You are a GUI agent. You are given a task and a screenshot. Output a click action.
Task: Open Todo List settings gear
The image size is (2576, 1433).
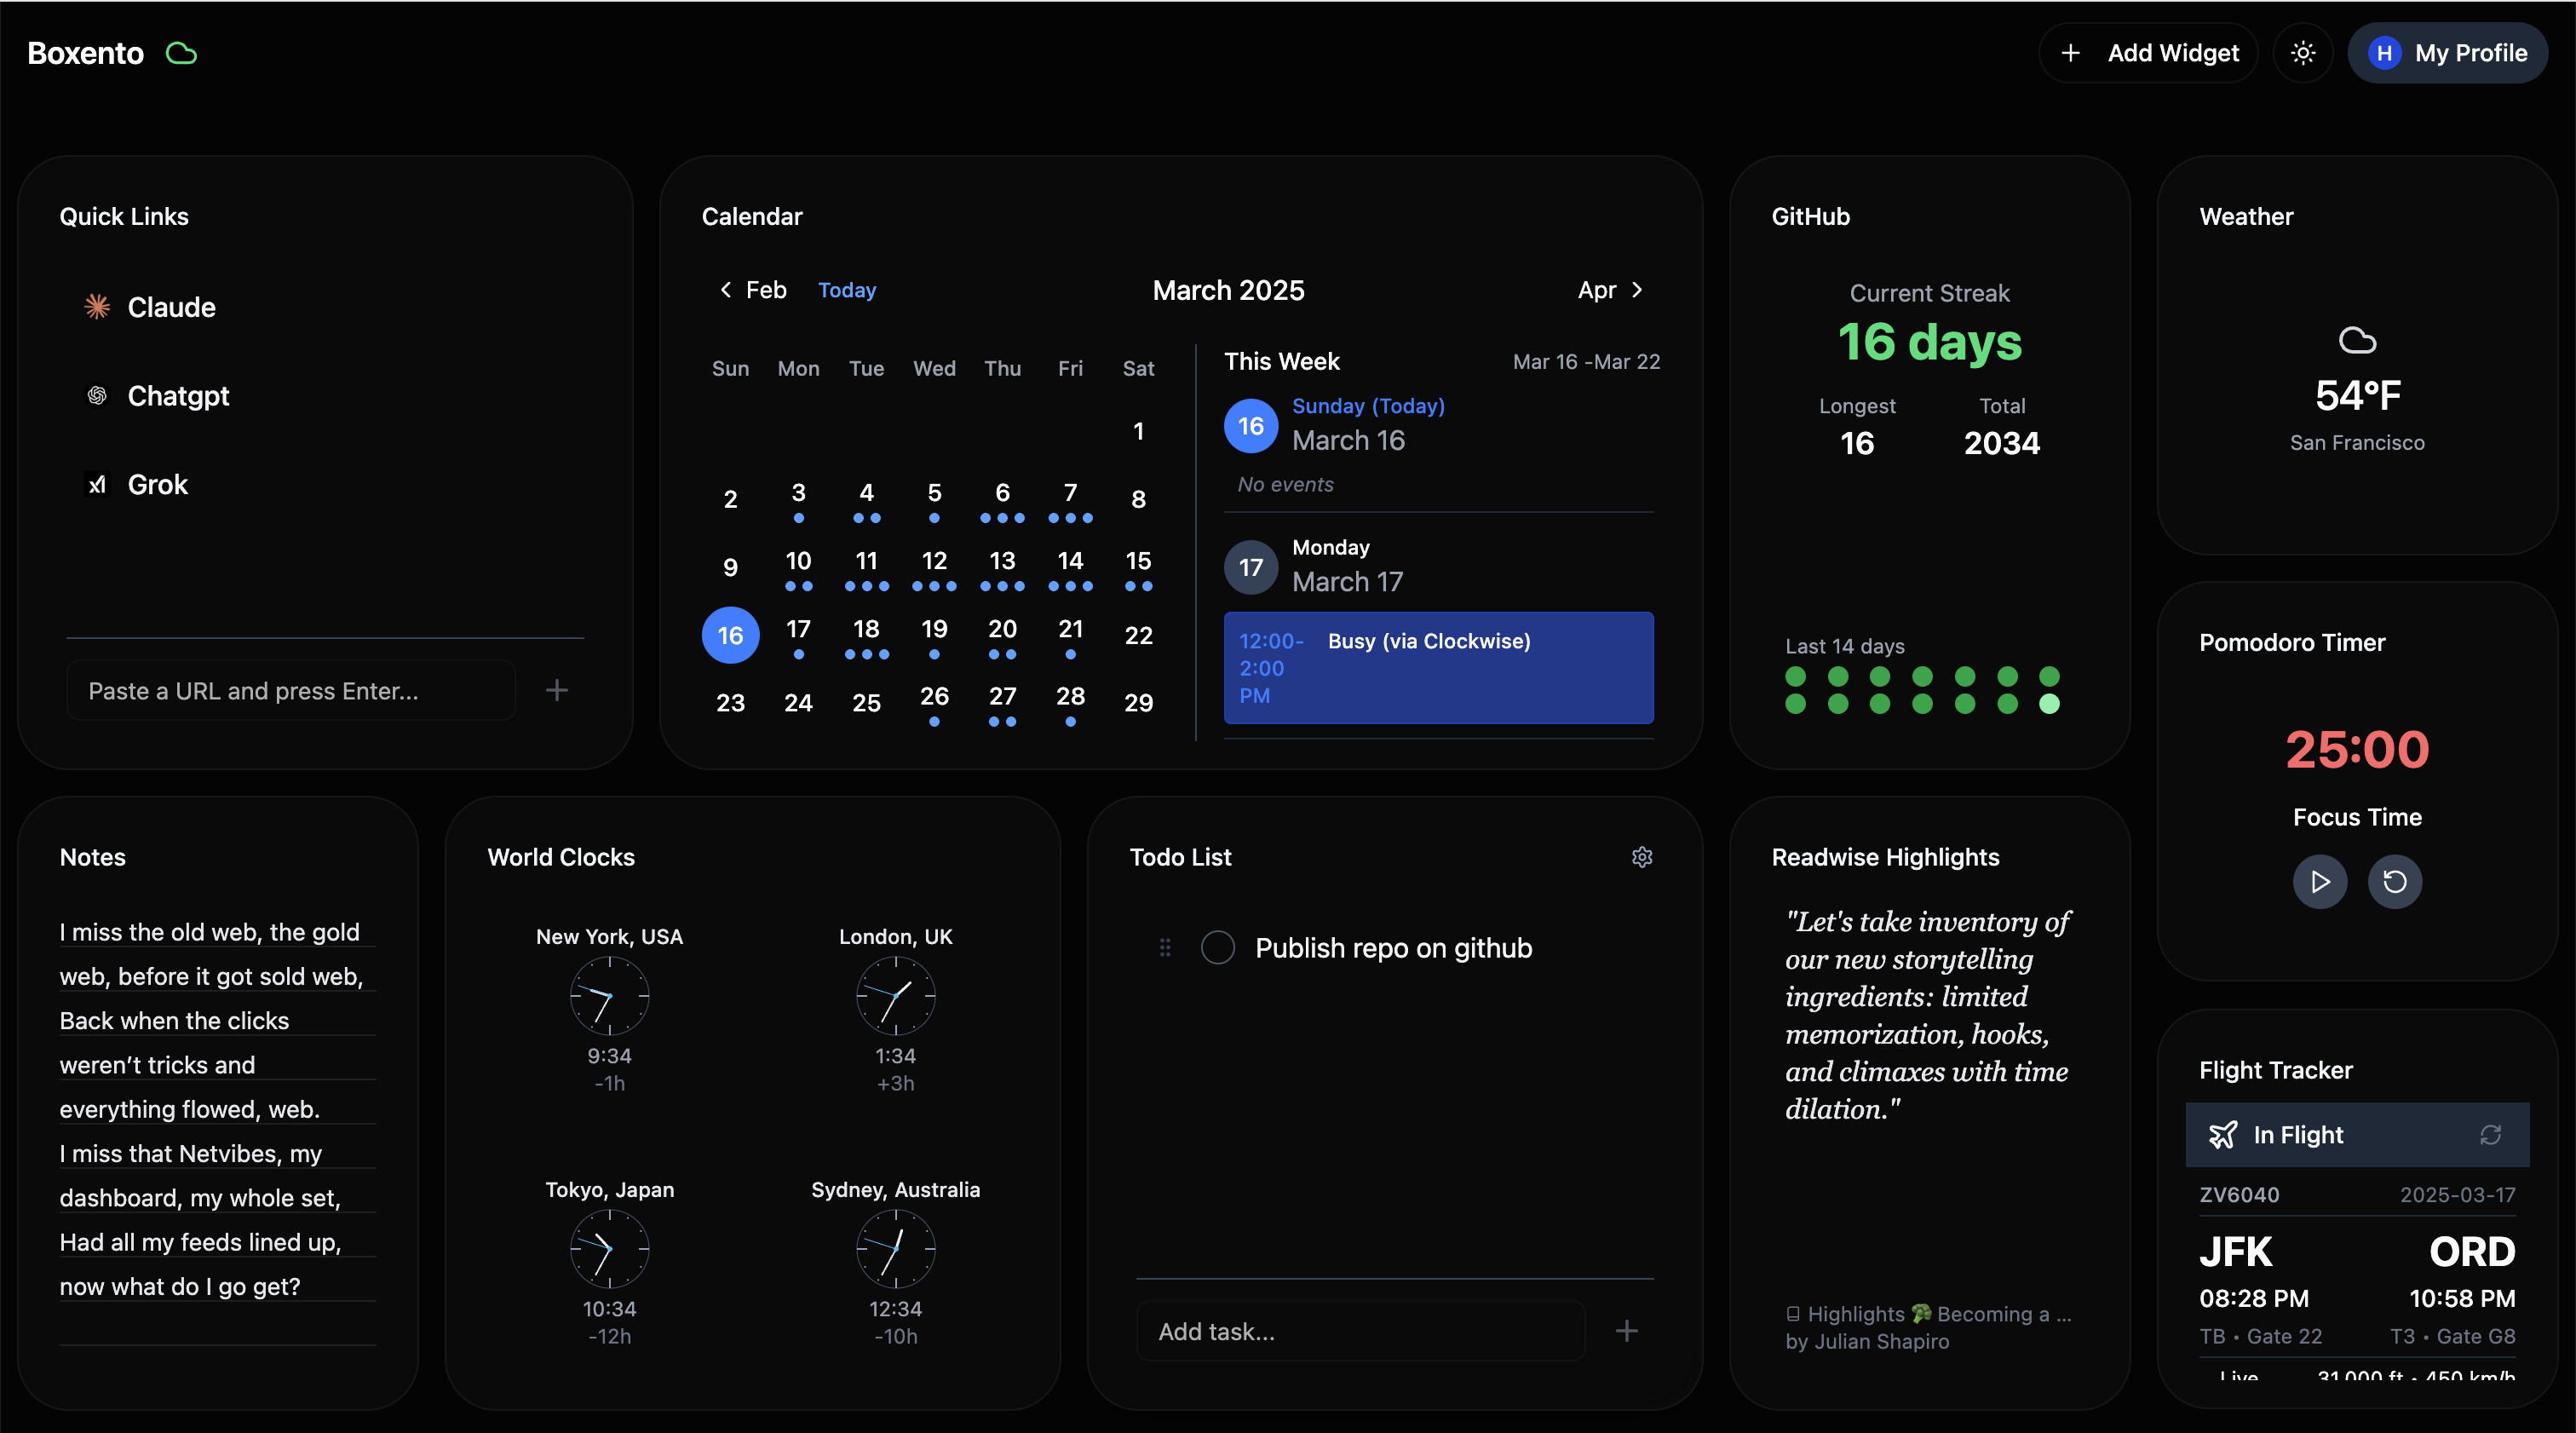1642,857
